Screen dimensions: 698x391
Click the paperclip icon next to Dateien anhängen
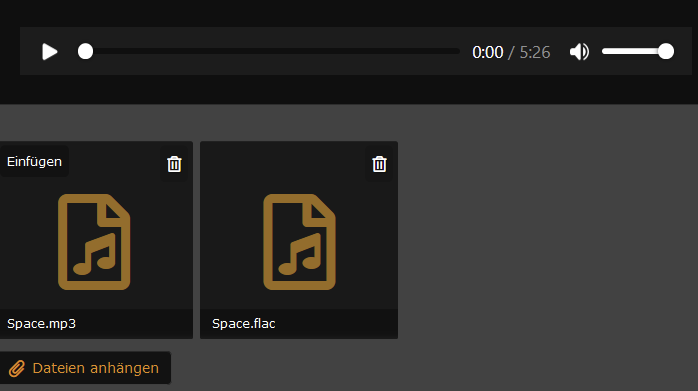[17, 368]
